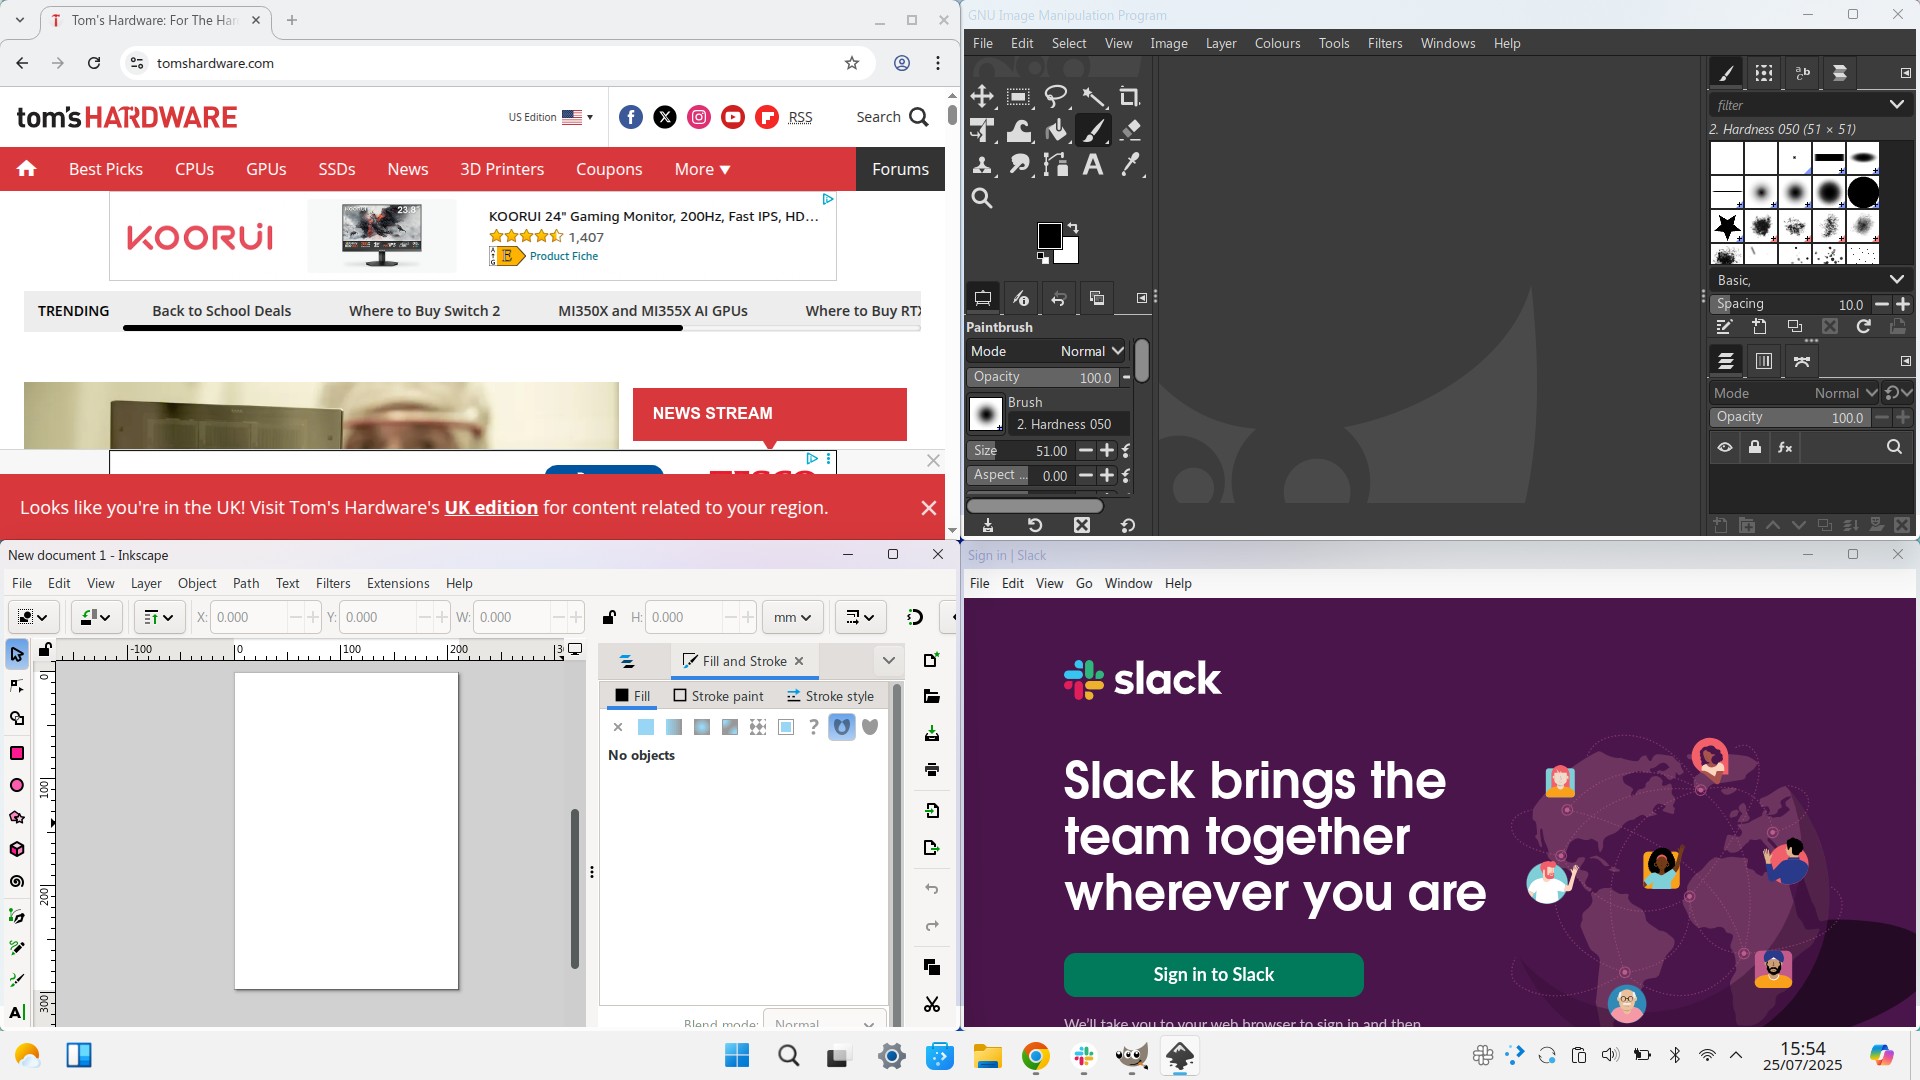The width and height of the screenshot is (1920, 1080).
Task: Activate the 3D Box tool in Inkscape
Action: pos(17,849)
